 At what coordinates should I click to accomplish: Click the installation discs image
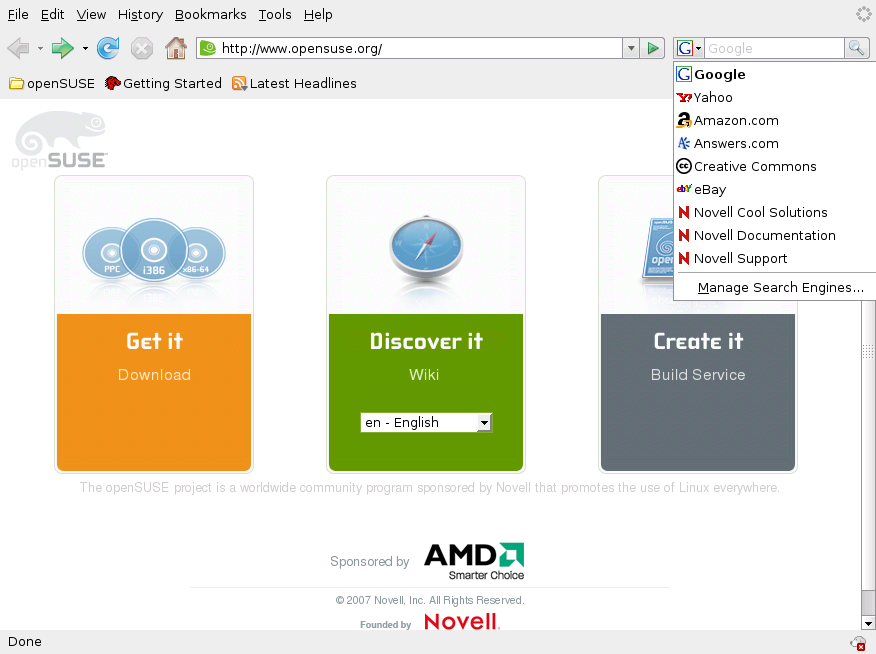click(154, 250)
